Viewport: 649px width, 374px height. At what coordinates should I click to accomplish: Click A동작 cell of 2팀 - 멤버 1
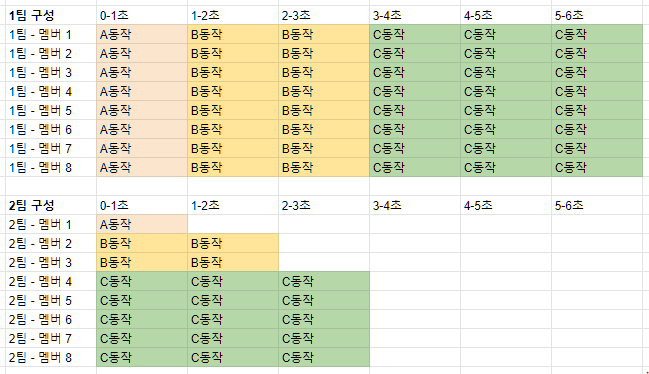click(142, 224)
